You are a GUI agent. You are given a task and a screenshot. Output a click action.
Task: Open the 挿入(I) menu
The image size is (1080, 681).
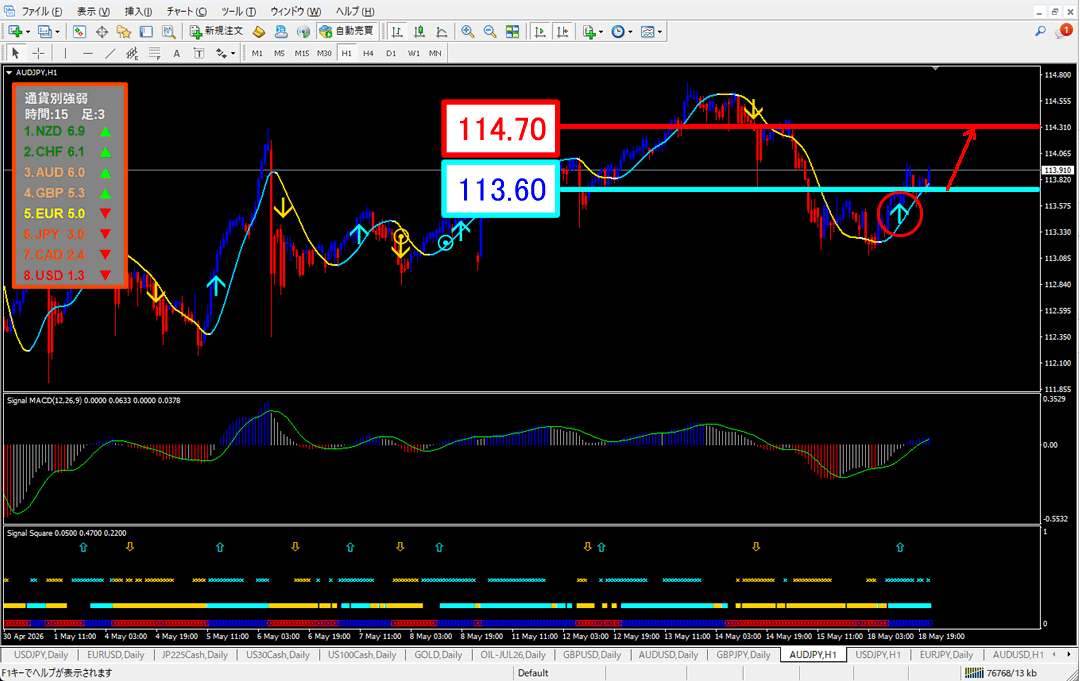(x=138, y=12)
